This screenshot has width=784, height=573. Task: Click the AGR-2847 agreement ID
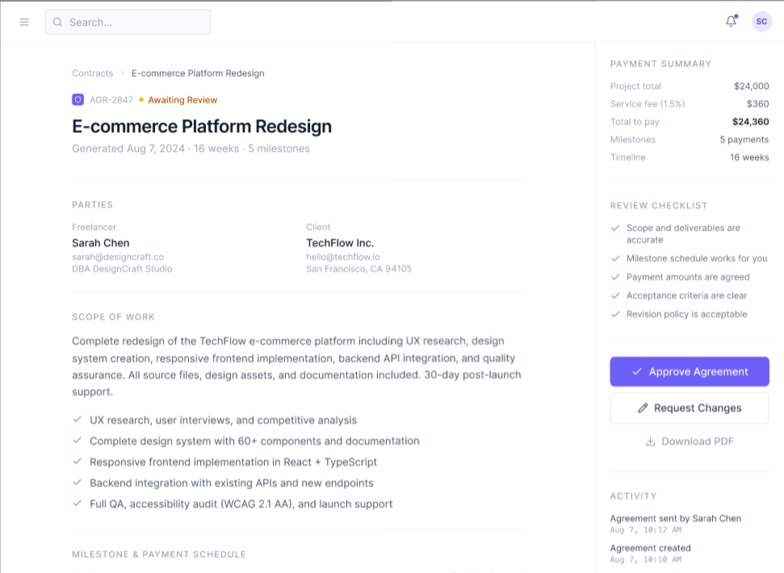pos(112,100)
